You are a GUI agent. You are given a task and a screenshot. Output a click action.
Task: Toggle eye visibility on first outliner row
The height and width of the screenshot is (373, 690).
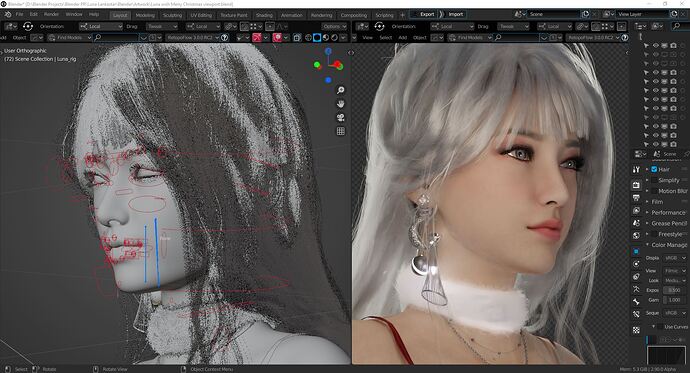click(655, 45)
